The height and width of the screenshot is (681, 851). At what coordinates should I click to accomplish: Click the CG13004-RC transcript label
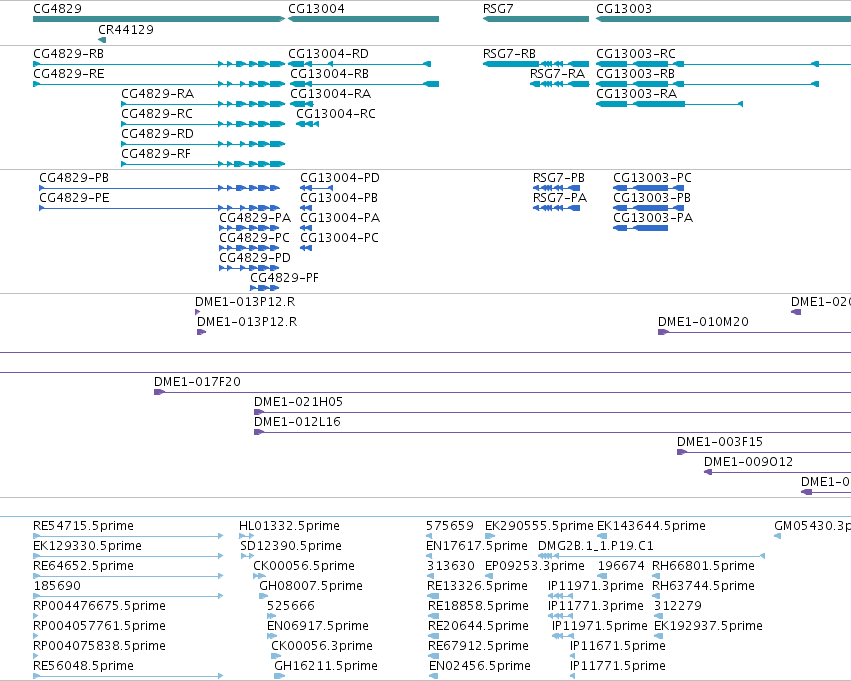pyautogui.click(x=336, y=114)
